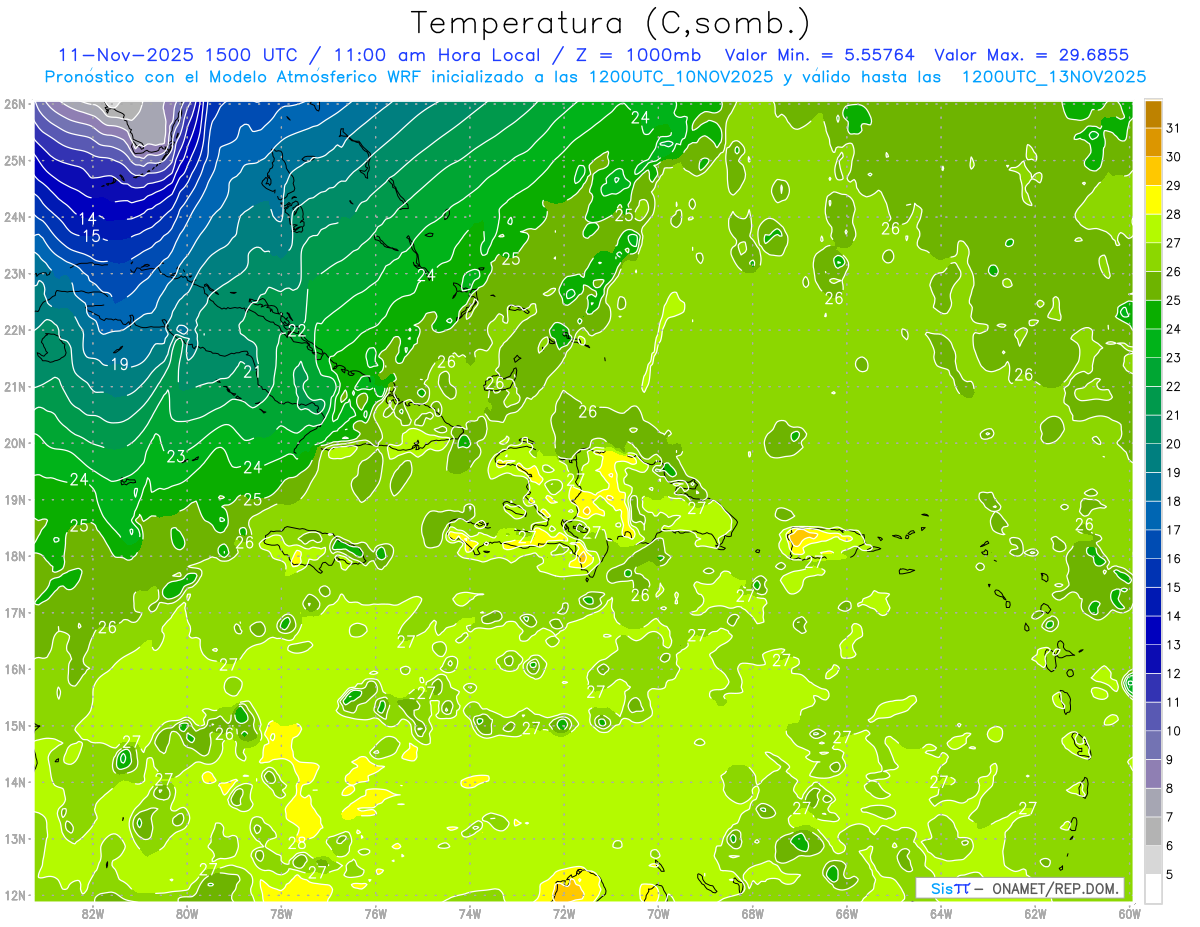Click the 78W longitude axis label
This screenshot has height=927, width=1200.
pos(281,912)
